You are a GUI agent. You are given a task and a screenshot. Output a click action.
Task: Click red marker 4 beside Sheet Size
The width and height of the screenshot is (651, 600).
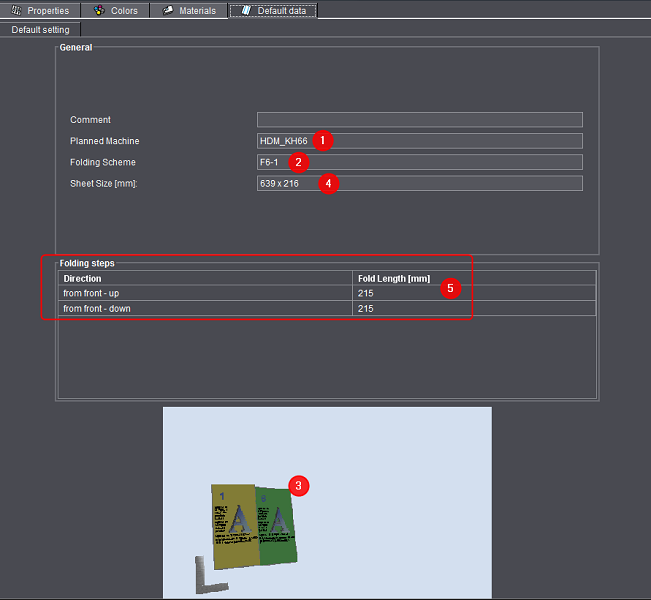(x=327, y=183)
